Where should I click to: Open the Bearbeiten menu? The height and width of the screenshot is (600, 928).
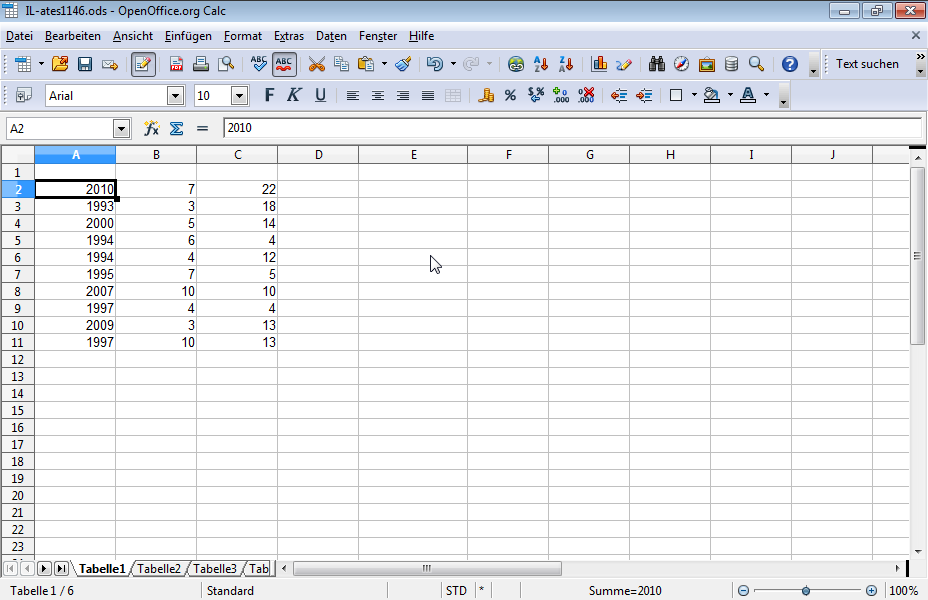click(x=73, y=36)
